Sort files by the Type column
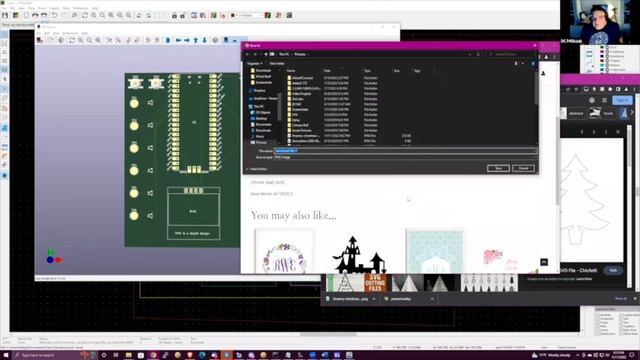Screen dimensions: 640x360 [x=367, y=71]
